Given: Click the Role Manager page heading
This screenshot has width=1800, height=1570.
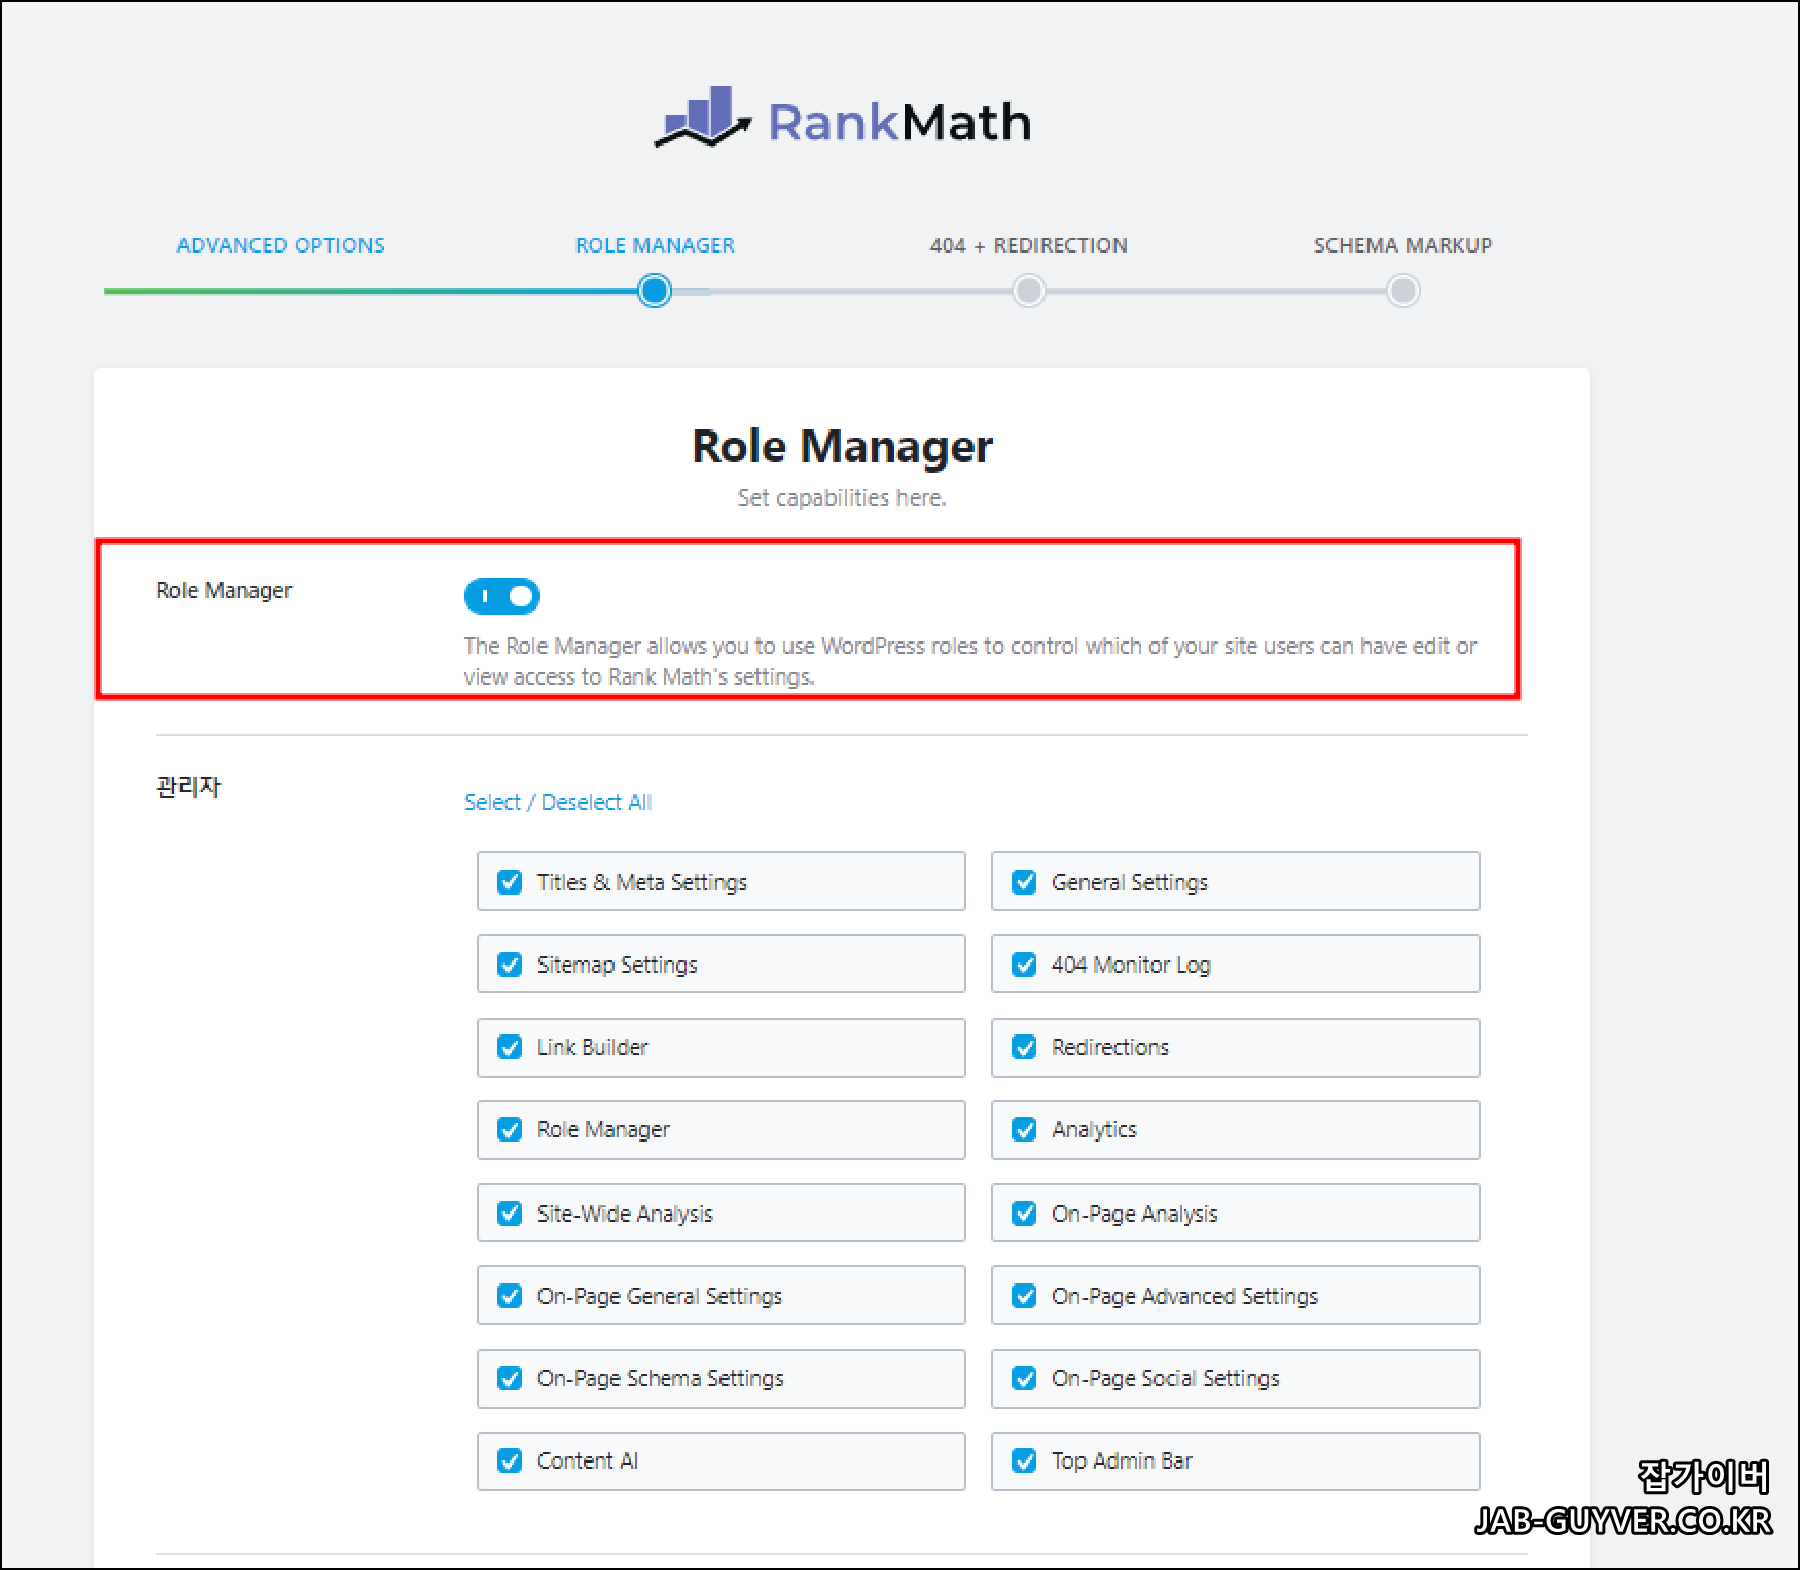Looking at the screenshot, I should pyautogui.click(x=842, y=446).
